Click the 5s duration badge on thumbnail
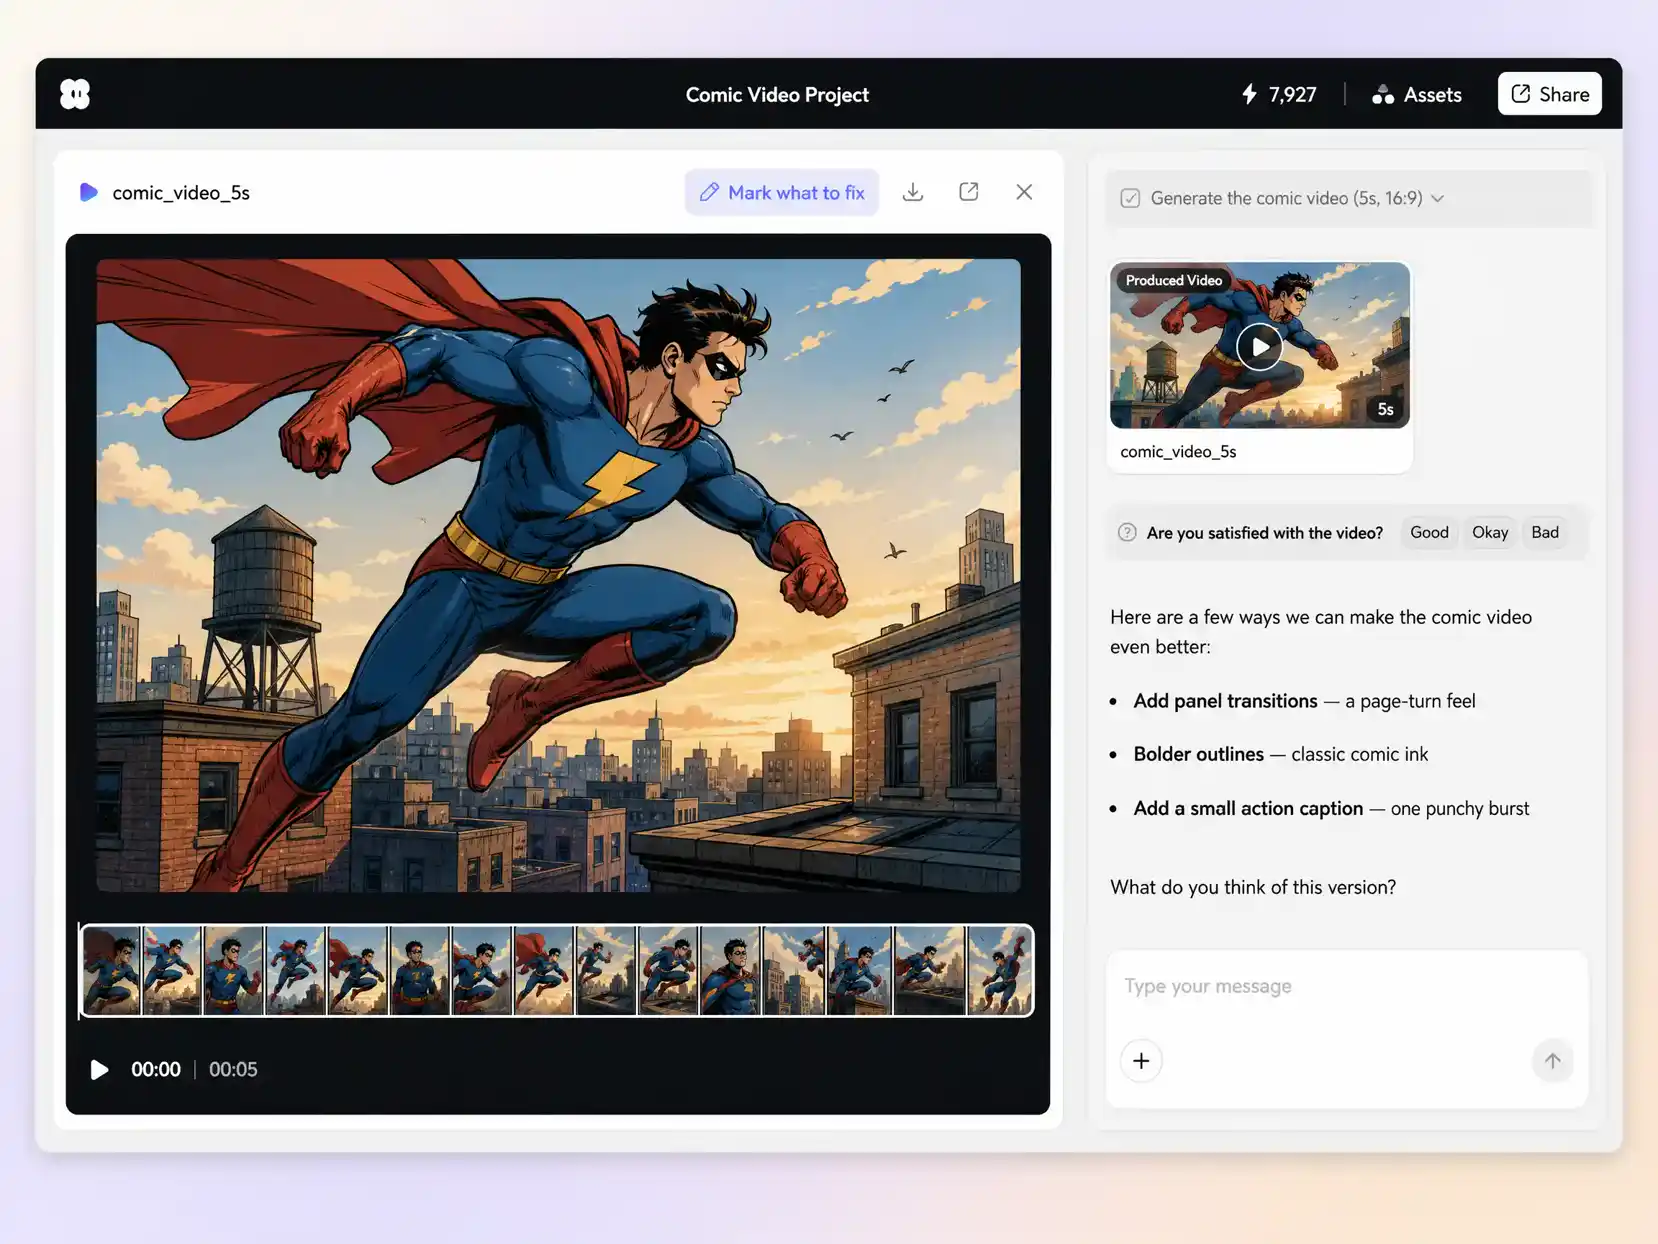1658x1244 pixels. 1385,409
